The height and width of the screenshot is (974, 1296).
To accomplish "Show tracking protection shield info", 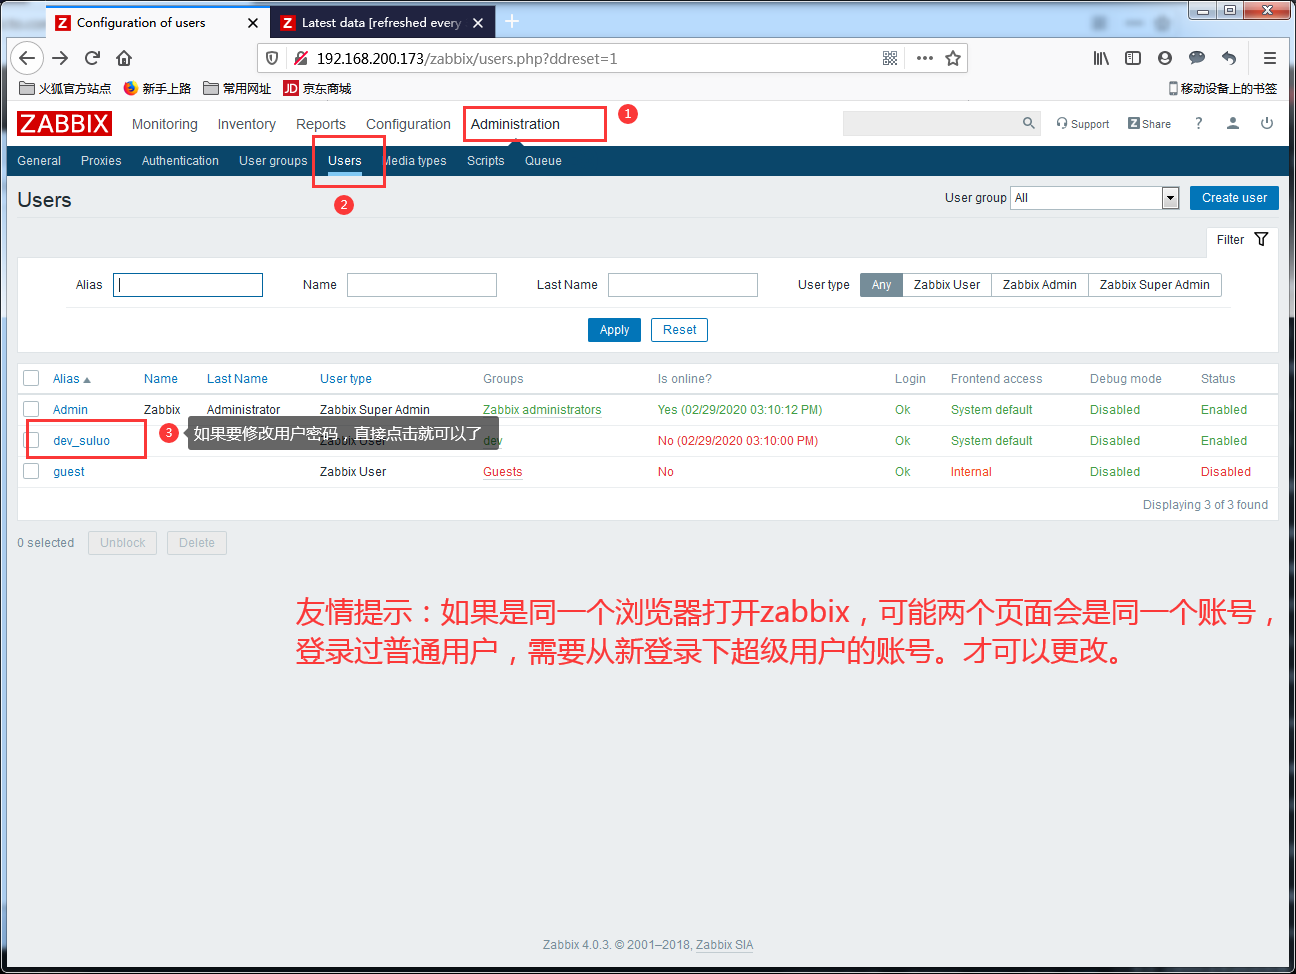I will click(x=272, y=58).
